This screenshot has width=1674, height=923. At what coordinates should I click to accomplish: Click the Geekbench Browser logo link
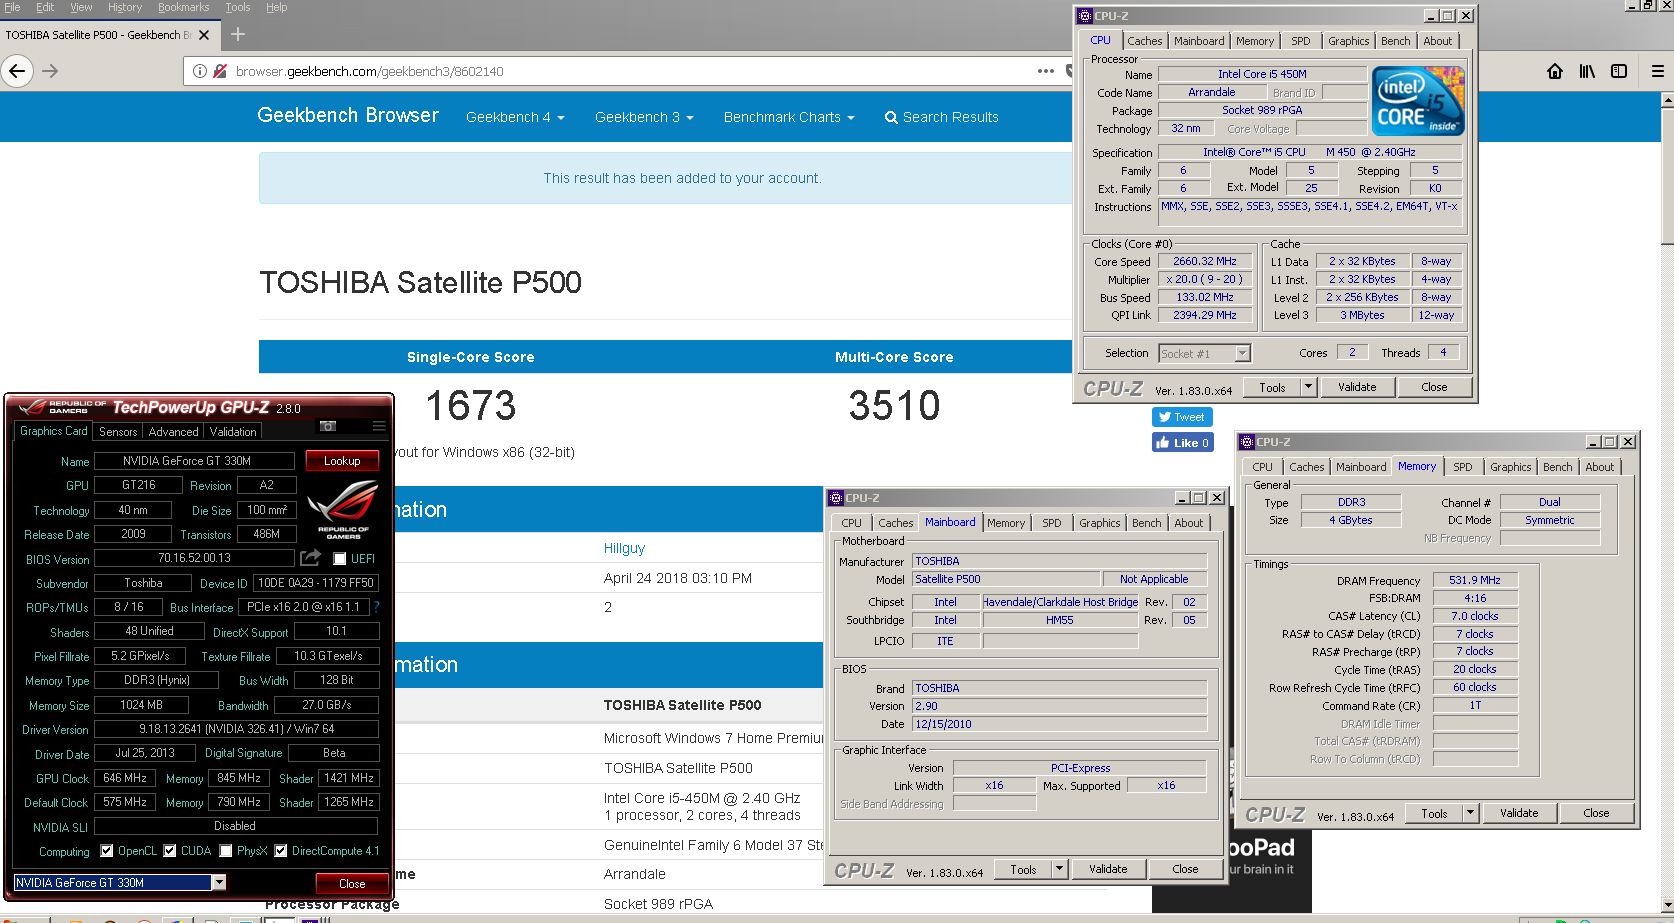point(348,115)
